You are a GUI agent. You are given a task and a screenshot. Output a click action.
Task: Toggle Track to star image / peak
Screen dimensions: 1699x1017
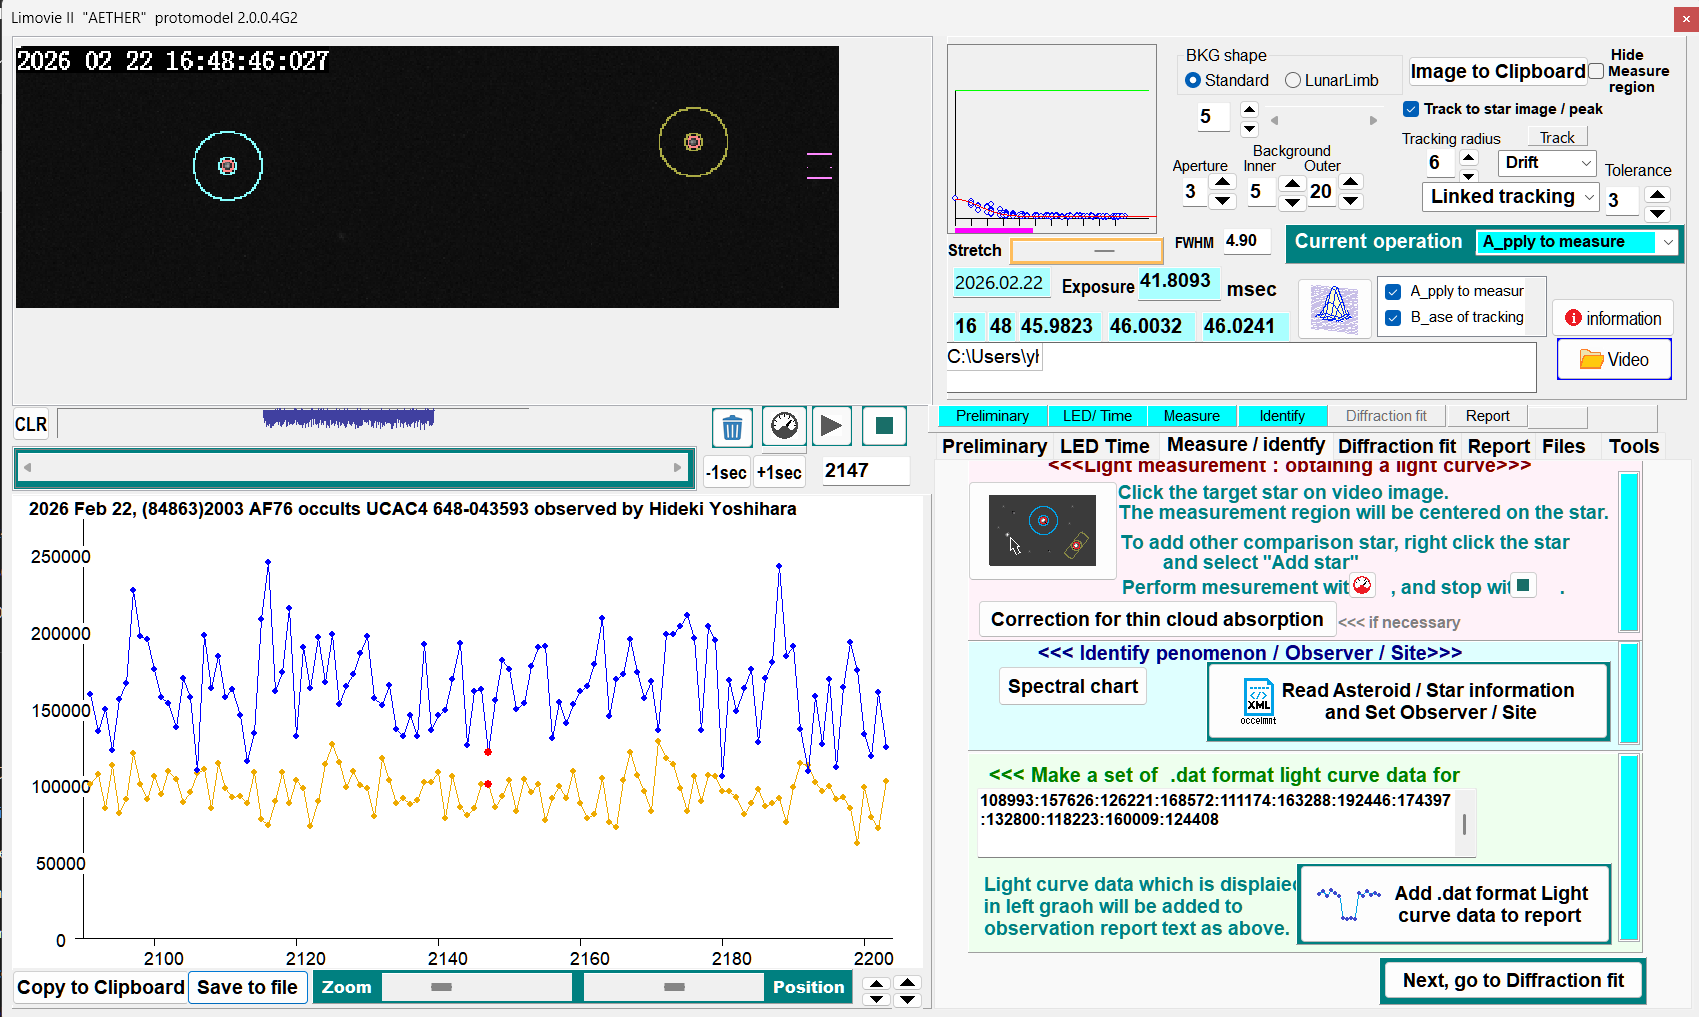tap(1411, 109)
